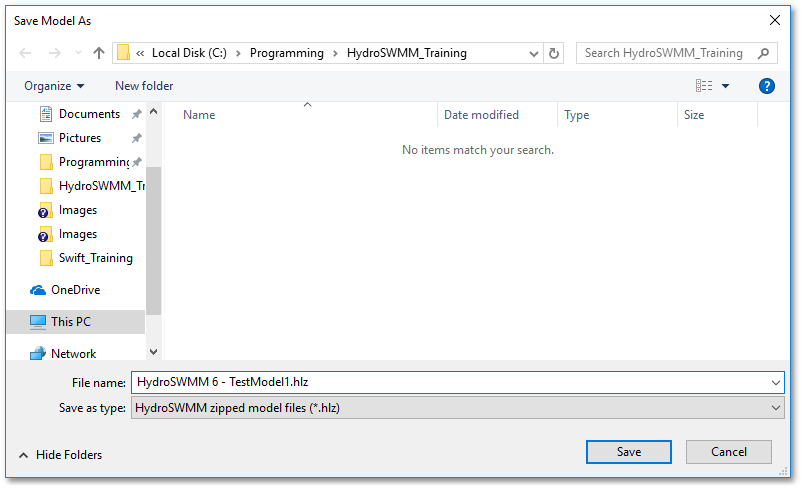
Task: Click the folder icon in address bar
Action: pyautogui.click(x=123, y=53)
